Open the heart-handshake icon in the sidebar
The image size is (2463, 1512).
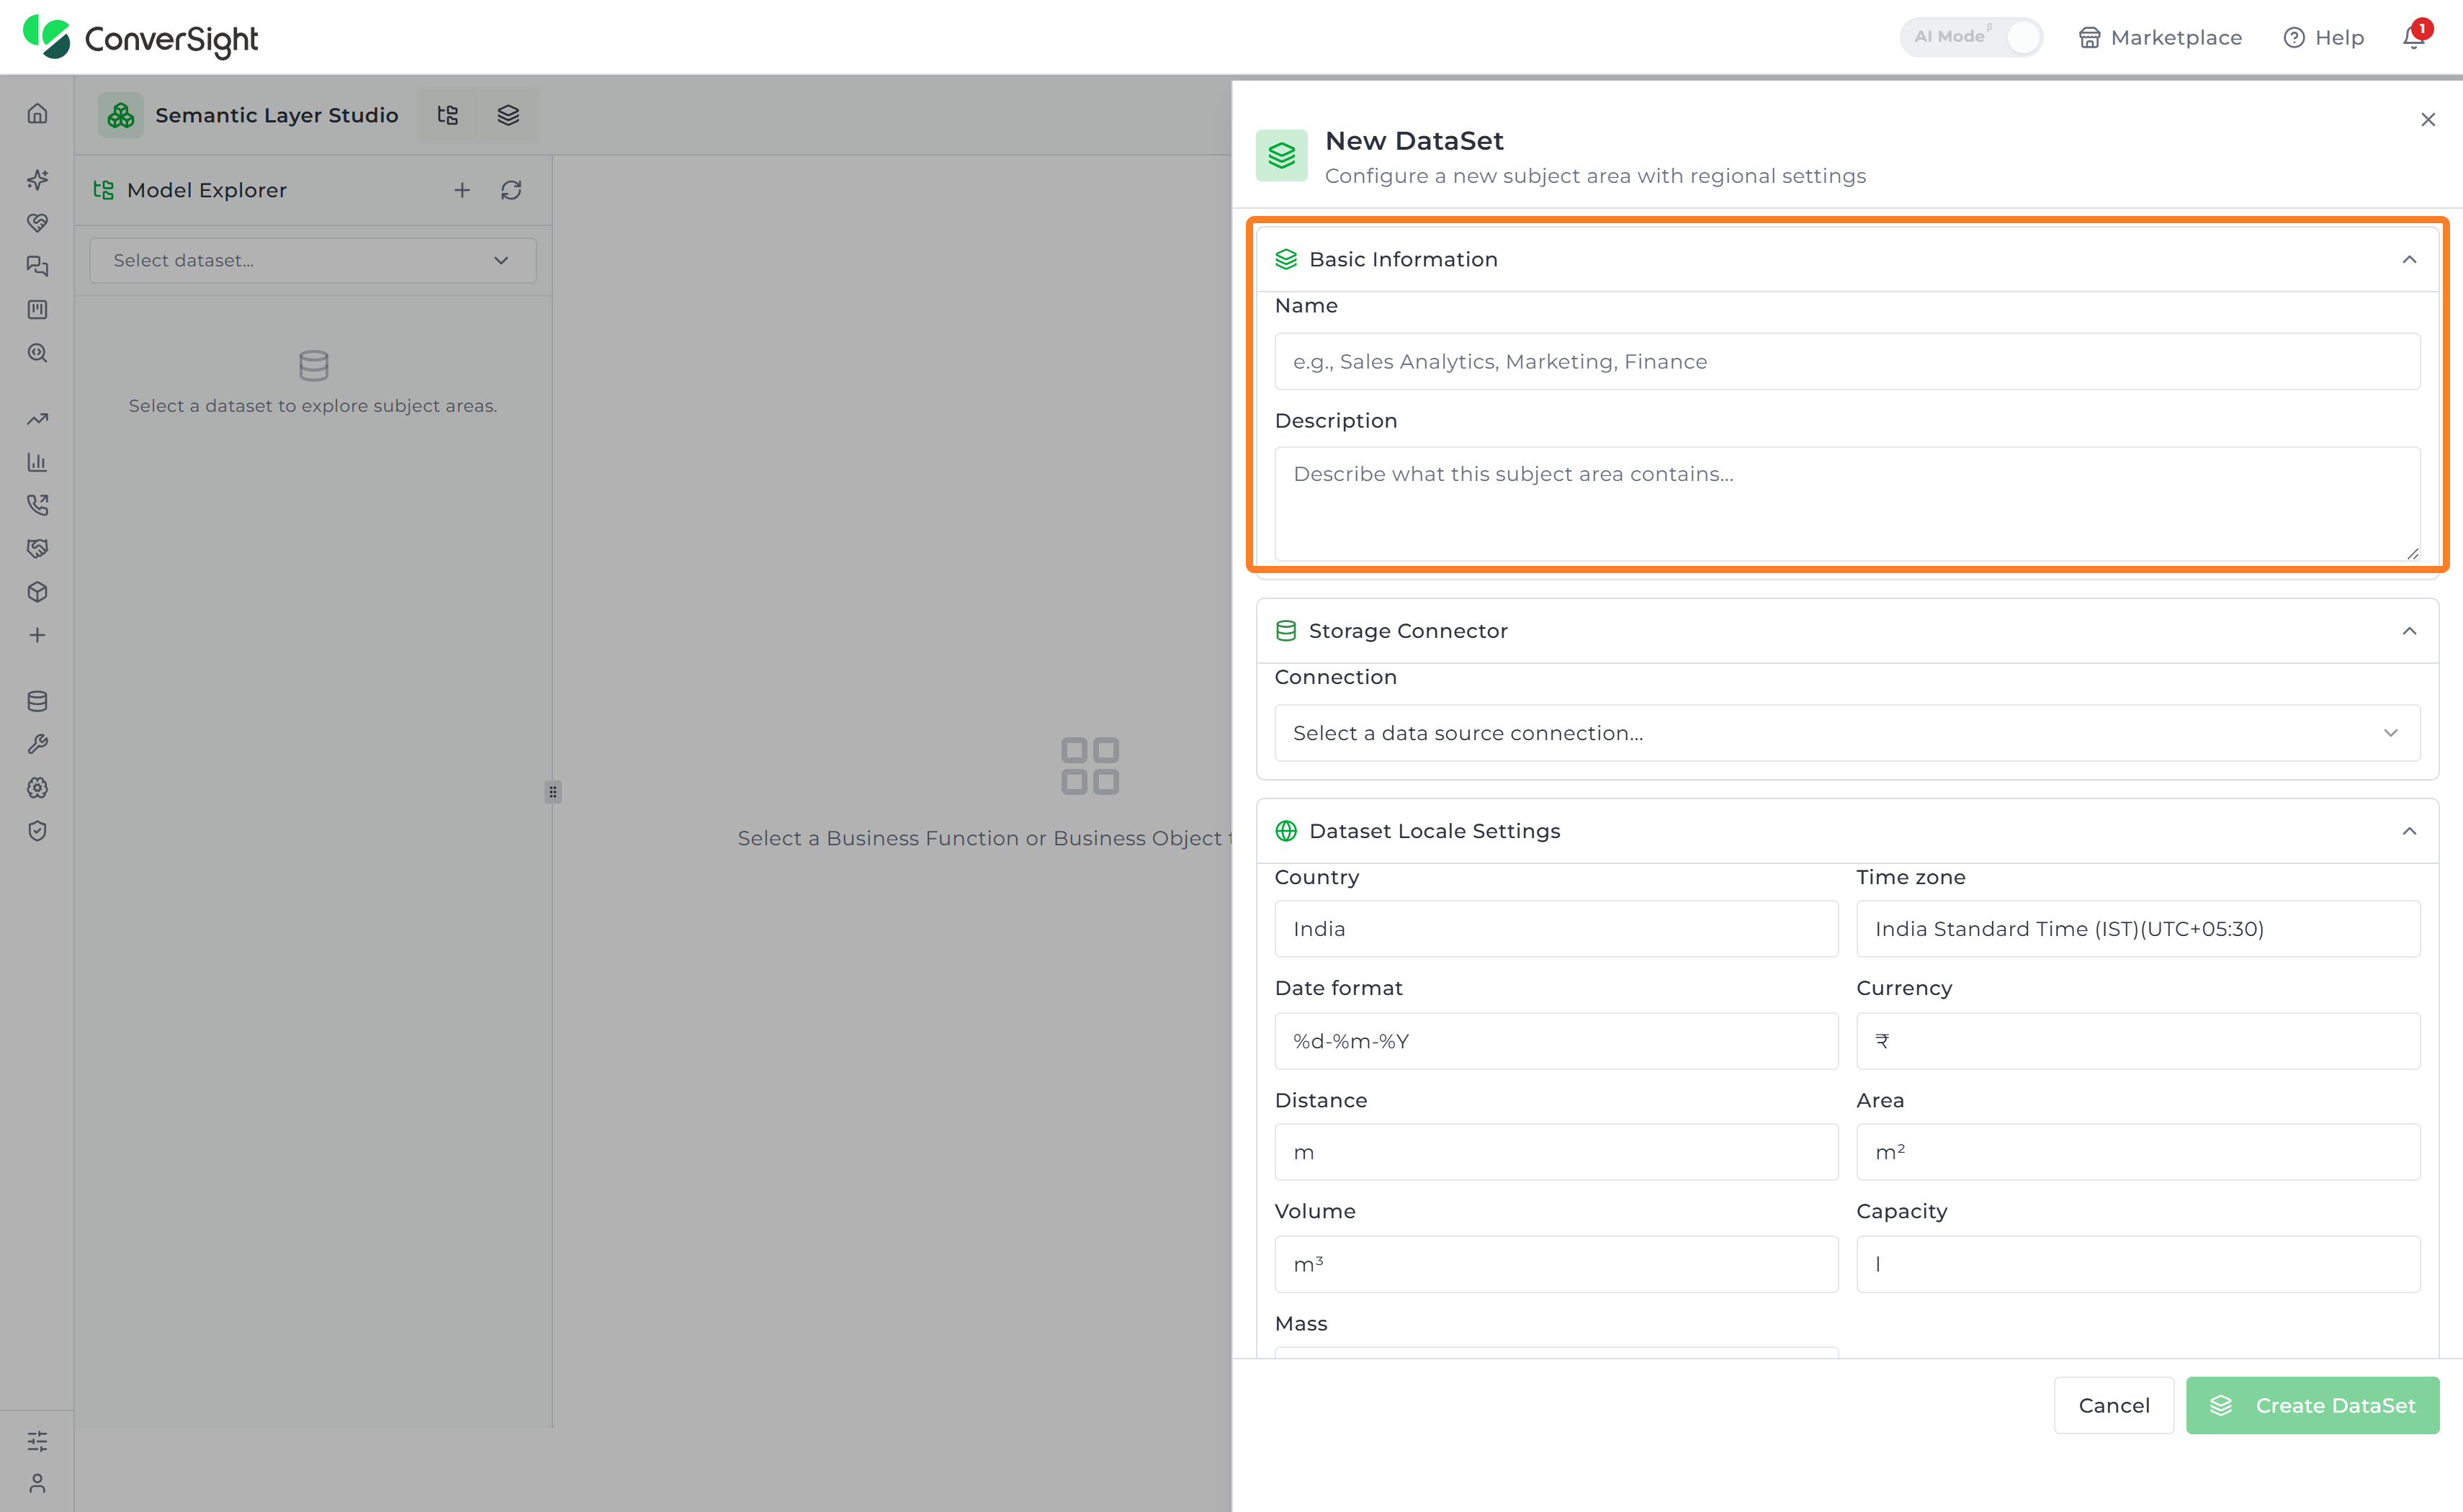(x=37, y=223)
